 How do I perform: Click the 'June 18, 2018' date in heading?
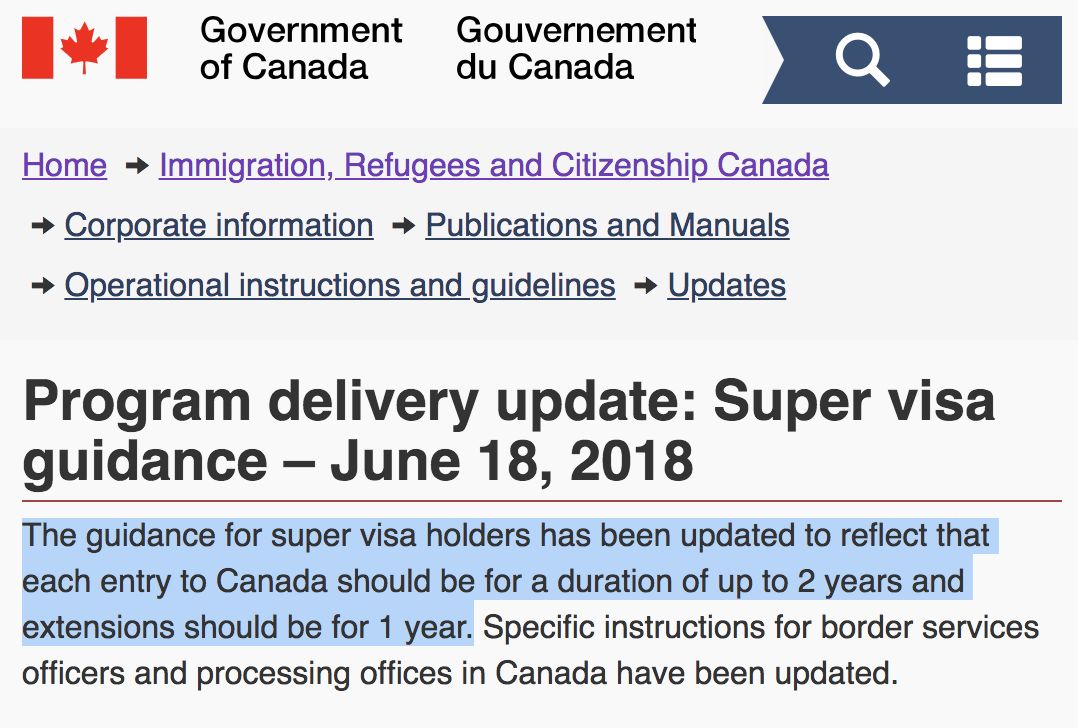tap(511, 461)
